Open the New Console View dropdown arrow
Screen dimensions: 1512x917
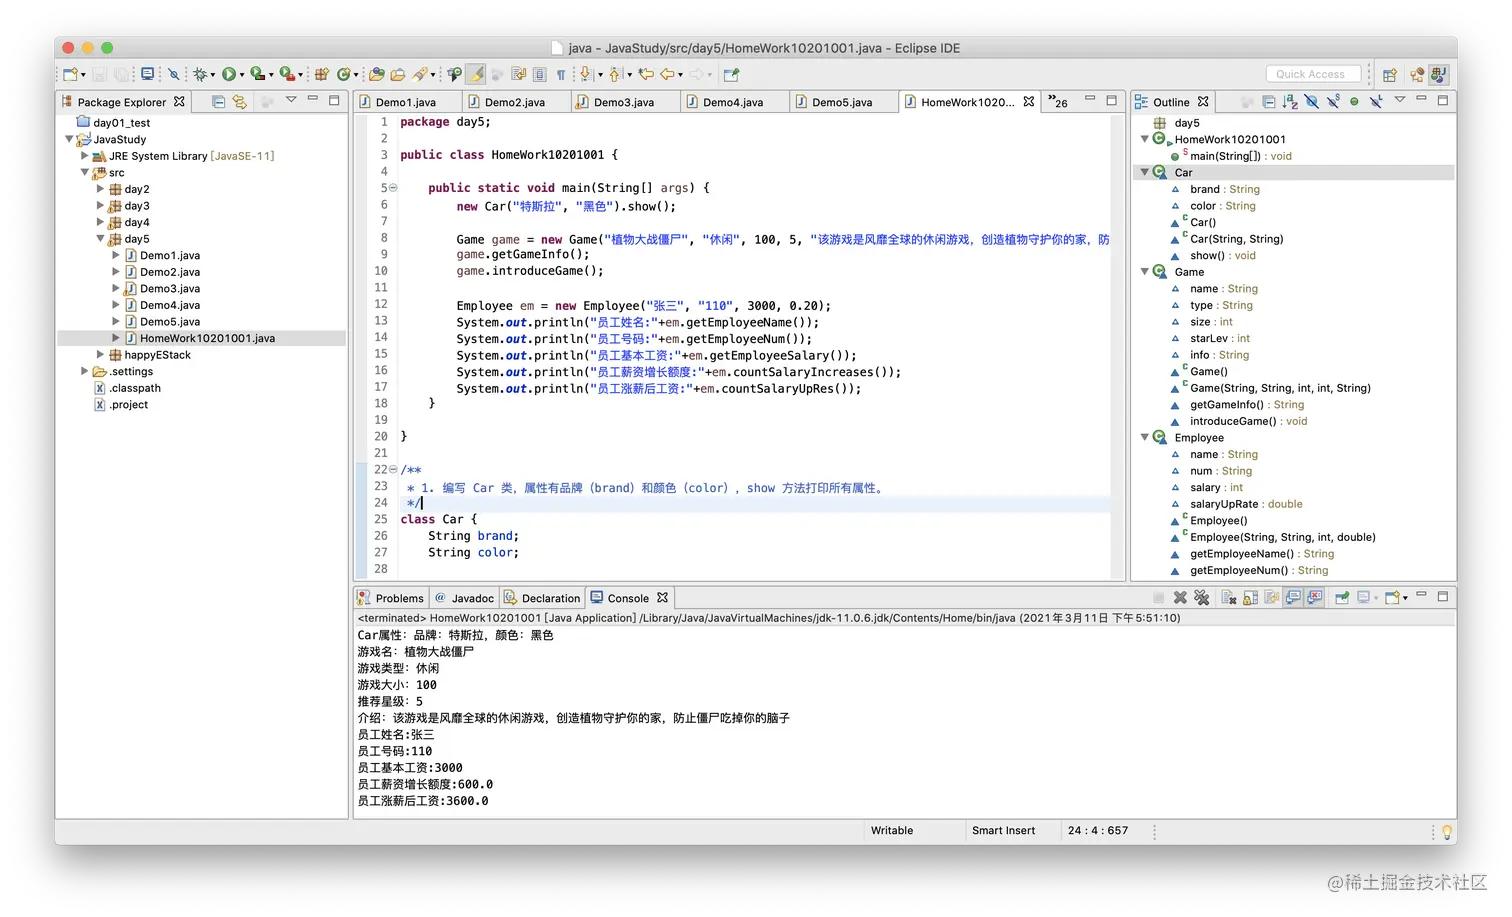[1405, 598]
